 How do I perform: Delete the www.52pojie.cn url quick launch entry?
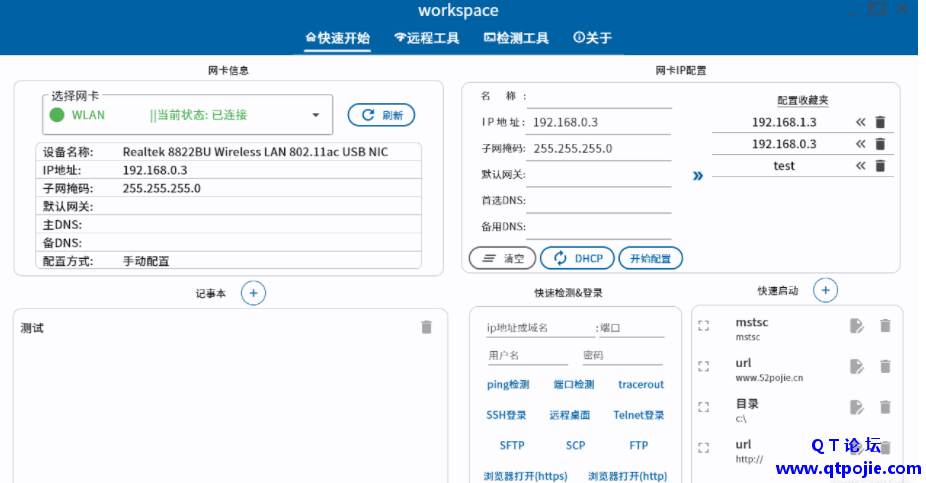point(885,367)
